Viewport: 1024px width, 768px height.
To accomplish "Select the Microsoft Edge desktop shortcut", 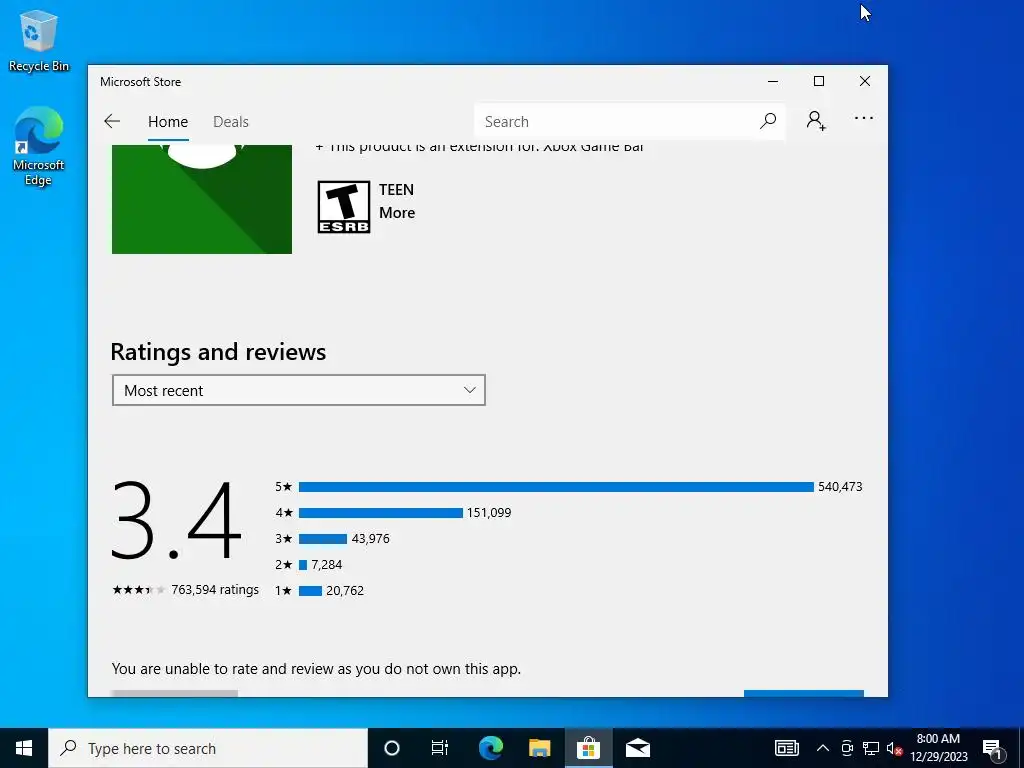I will (x=39, y=146).
